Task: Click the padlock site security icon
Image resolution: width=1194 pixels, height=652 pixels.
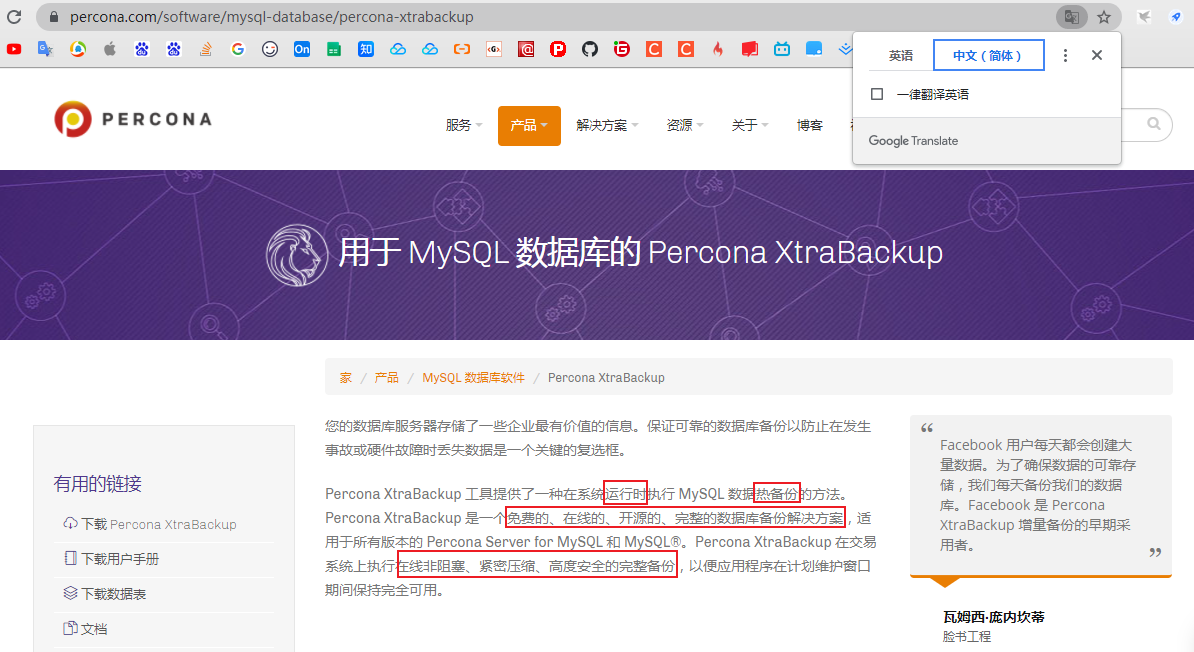Action: pos(53,17)
